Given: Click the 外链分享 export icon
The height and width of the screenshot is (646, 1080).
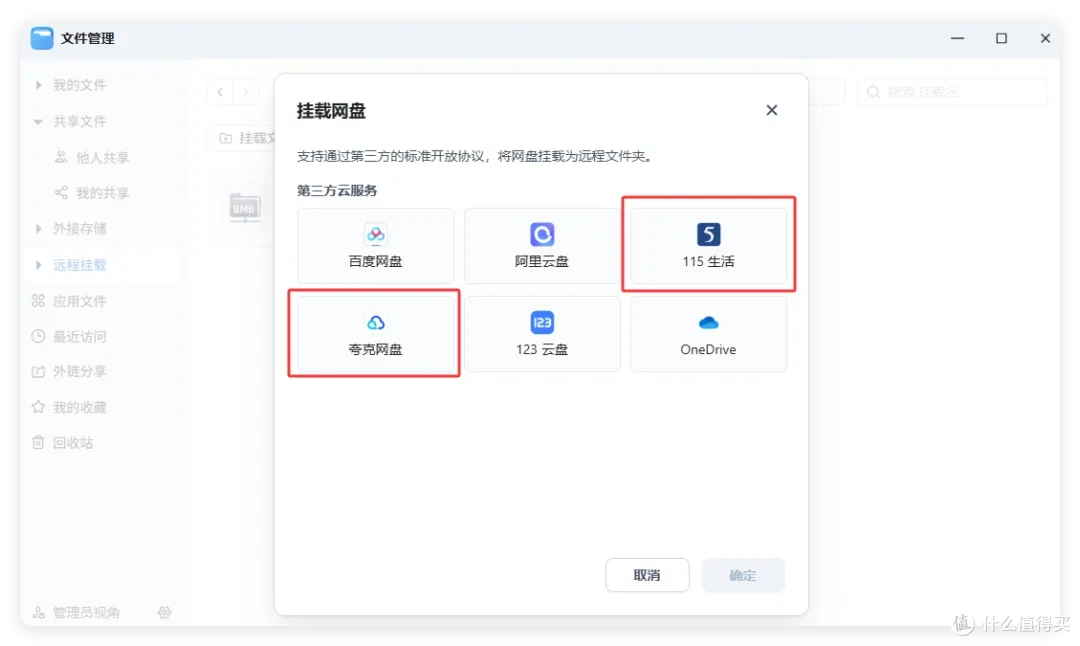Looking at the screenshot, I should 39,371.
